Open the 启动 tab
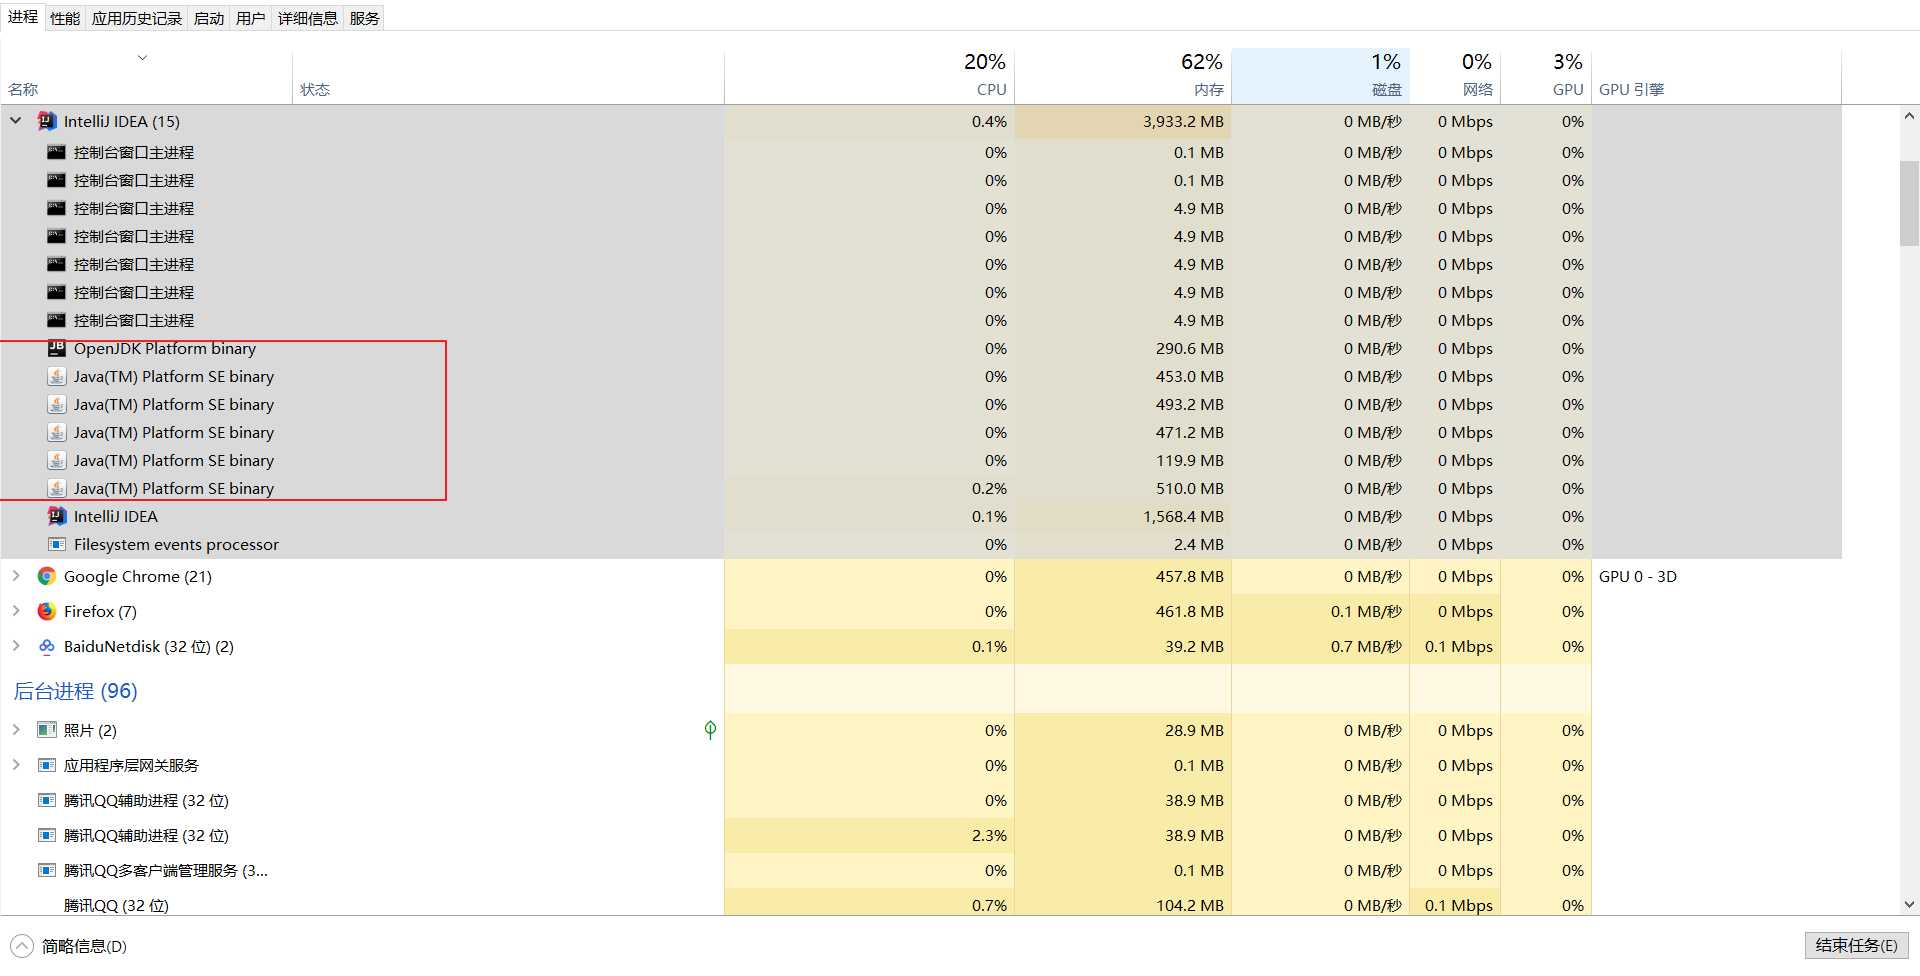The width and height of the screenshot is (1920, 976). click(209, 18)
